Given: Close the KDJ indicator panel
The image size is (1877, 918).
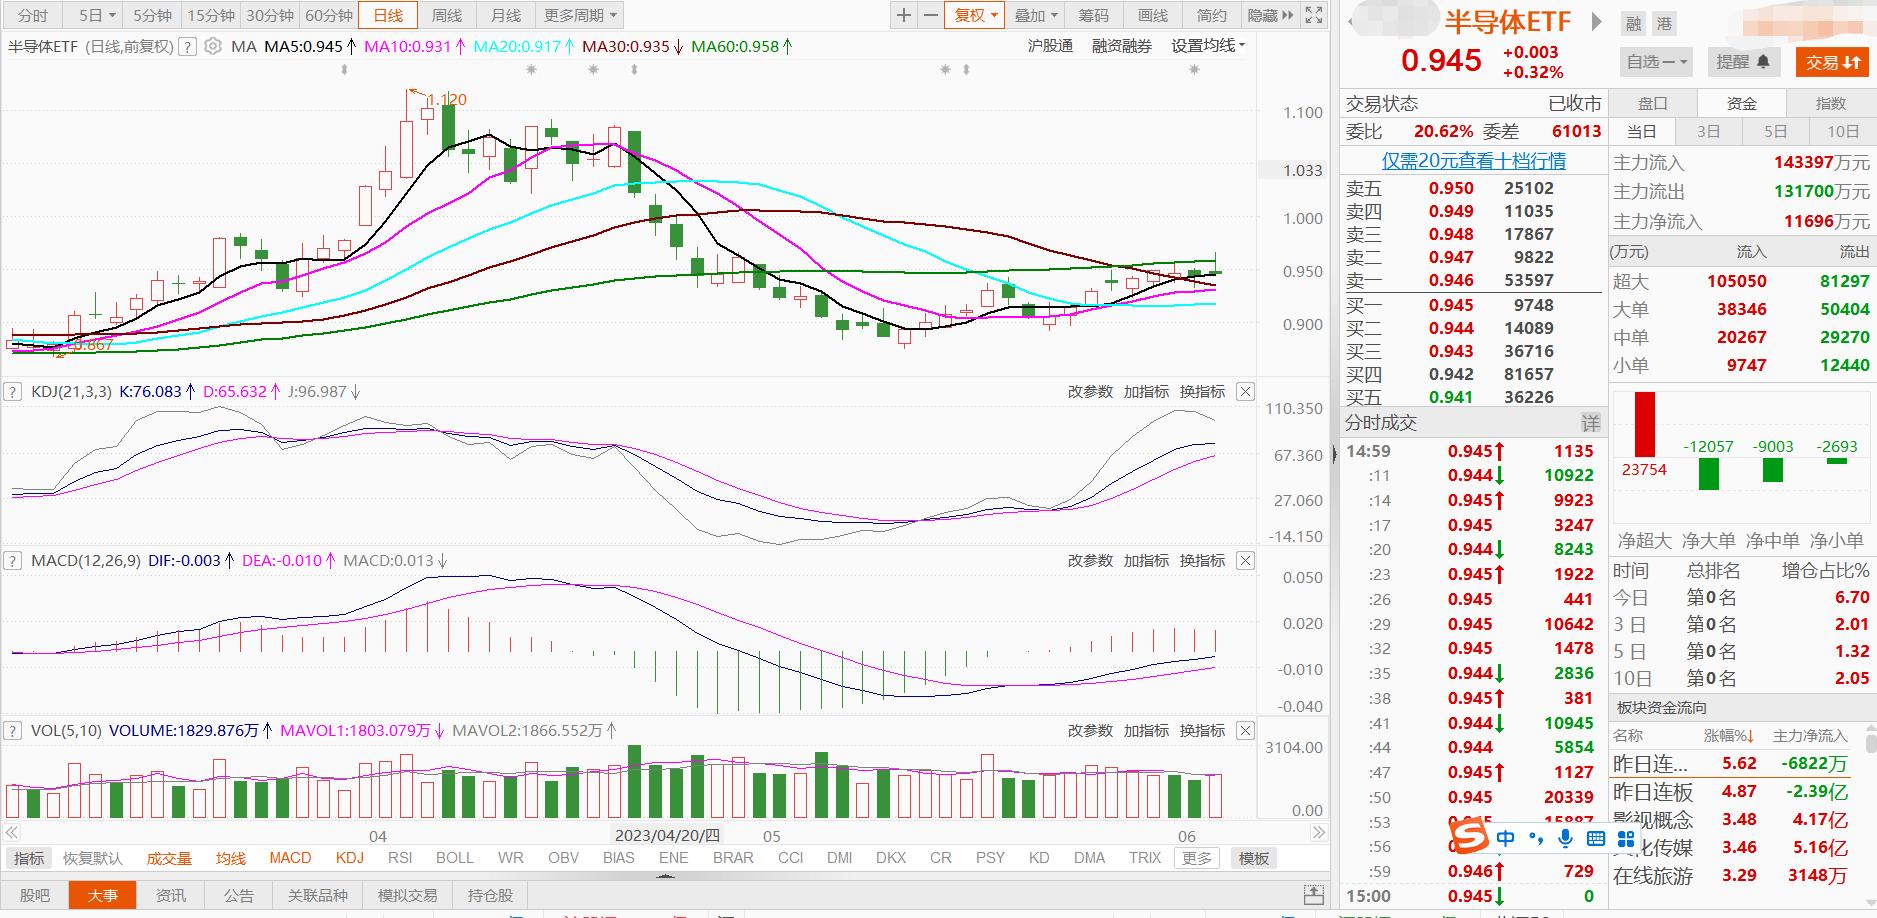Looking at the screenshot, I should (x=1245, y=392).
